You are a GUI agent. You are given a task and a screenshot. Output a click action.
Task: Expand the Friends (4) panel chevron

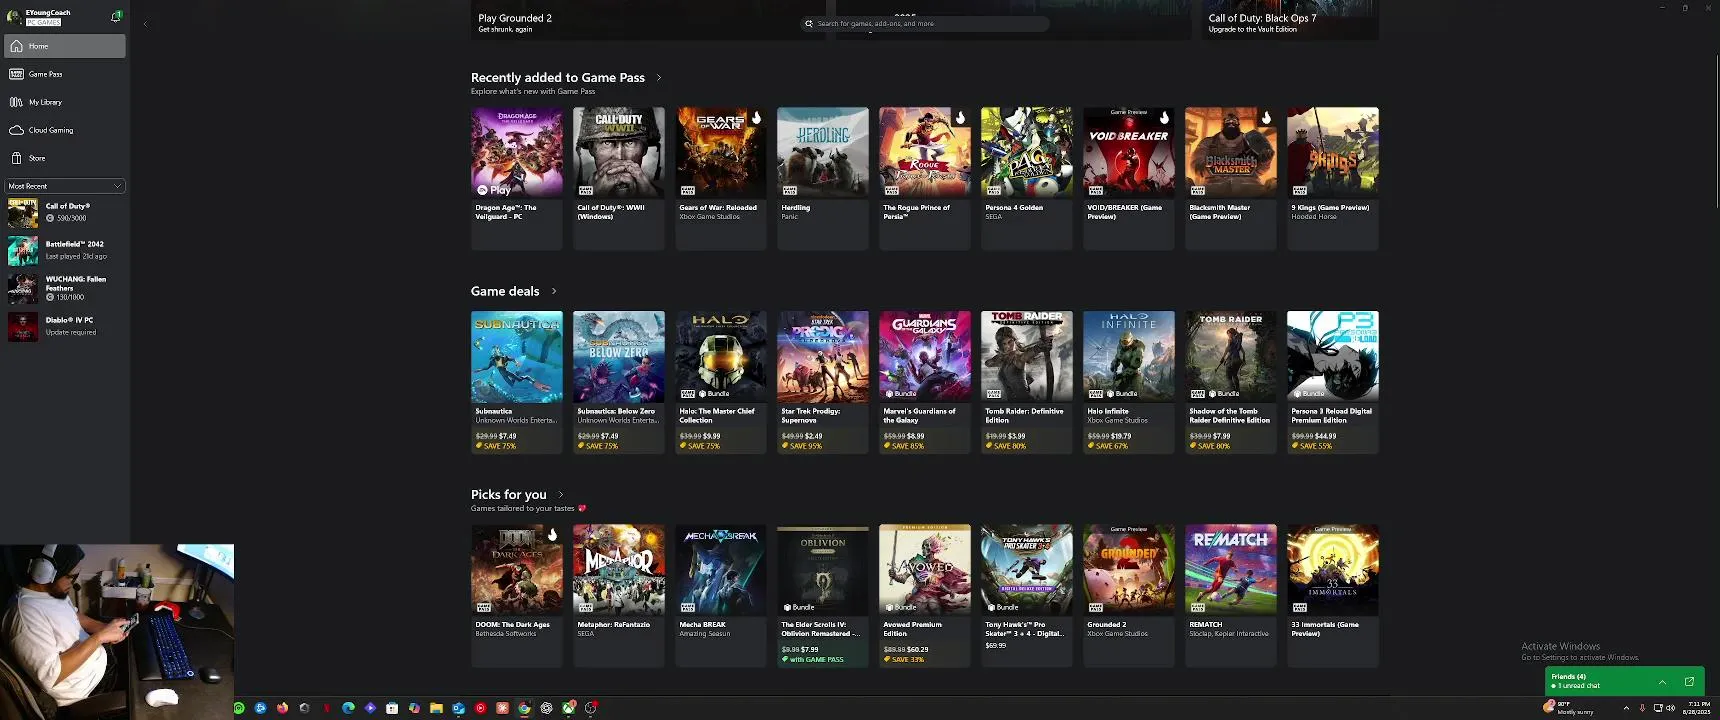[x=1662, y=681]
